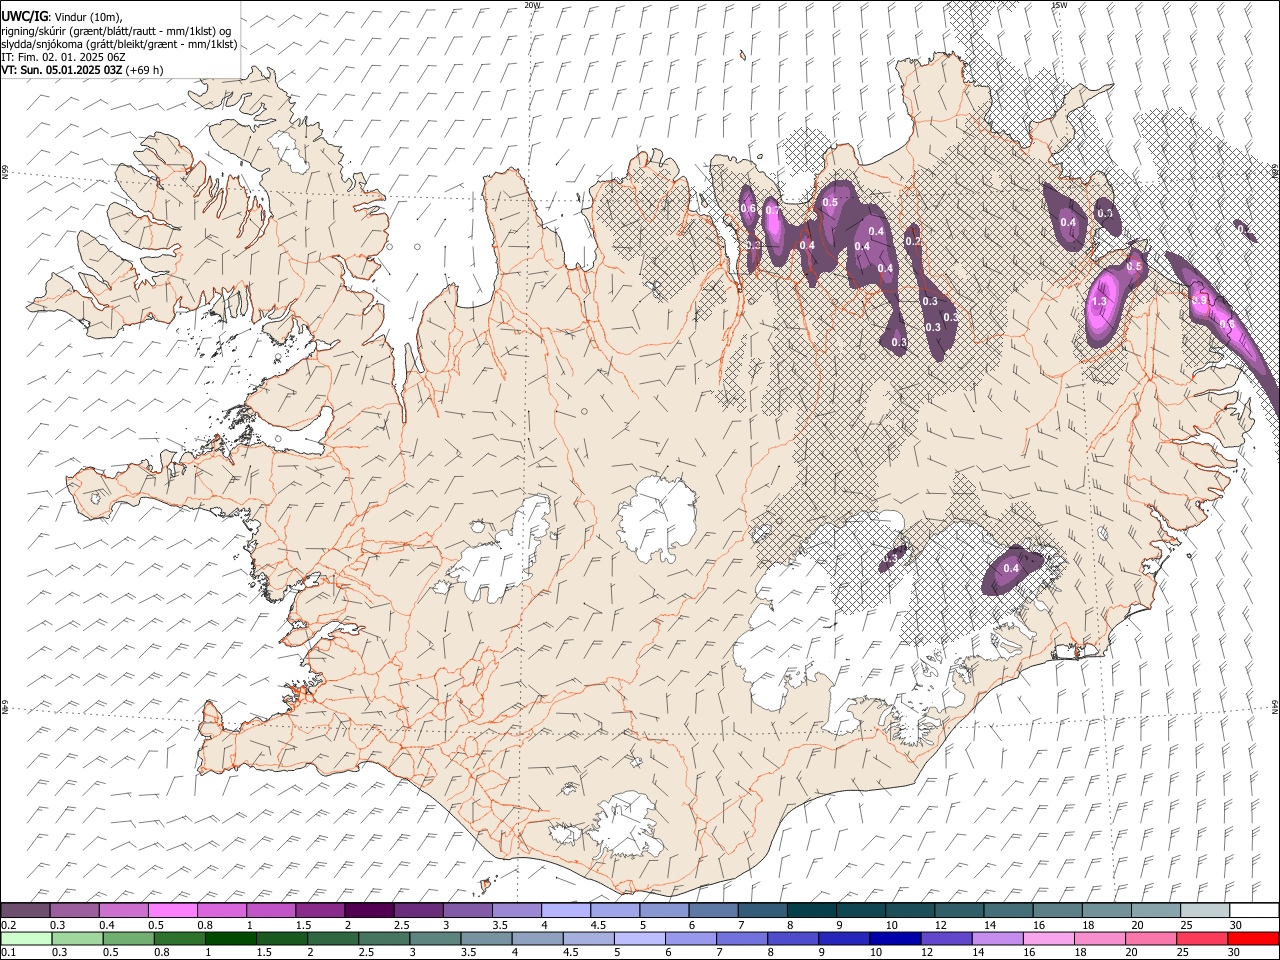Click the red-pink swatch labeled 25 in rain scale
This screenshot has width=1280, height=960.
(x=1203, y=938)
